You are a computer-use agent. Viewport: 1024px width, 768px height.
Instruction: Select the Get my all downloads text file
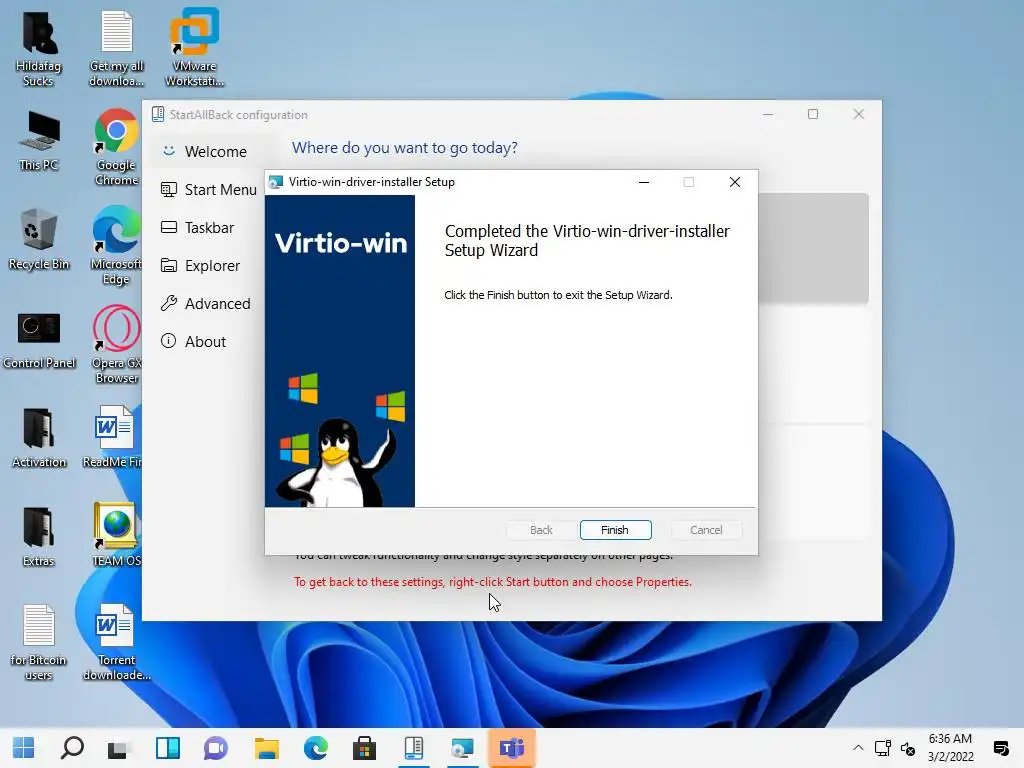(116, 50)
